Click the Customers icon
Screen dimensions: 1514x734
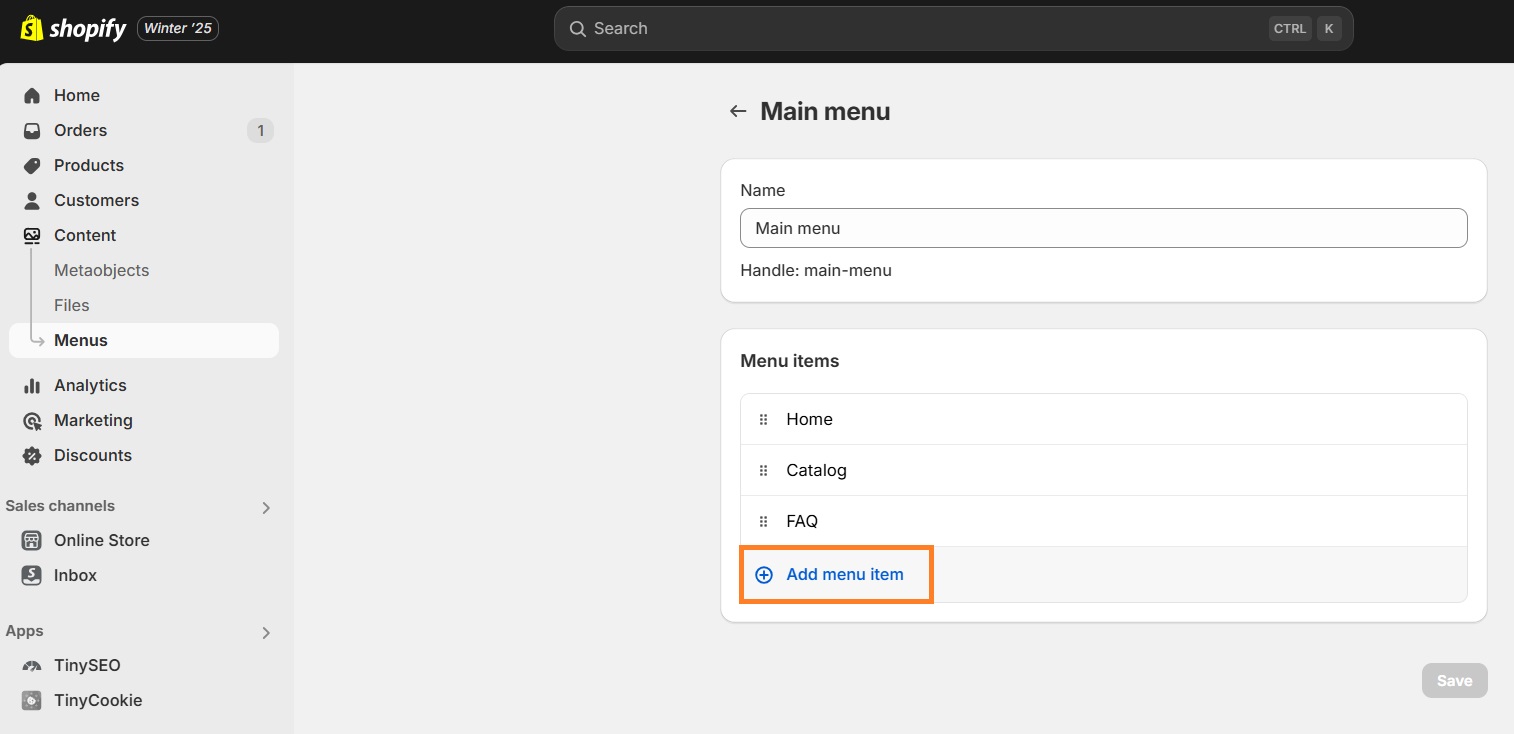(33, 200)
